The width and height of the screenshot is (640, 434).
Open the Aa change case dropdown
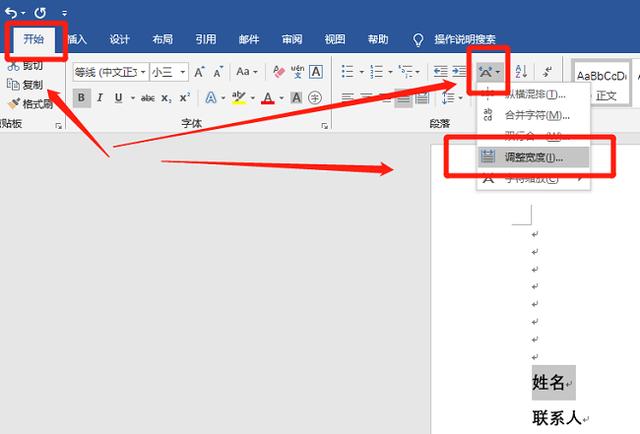(247, 72)
